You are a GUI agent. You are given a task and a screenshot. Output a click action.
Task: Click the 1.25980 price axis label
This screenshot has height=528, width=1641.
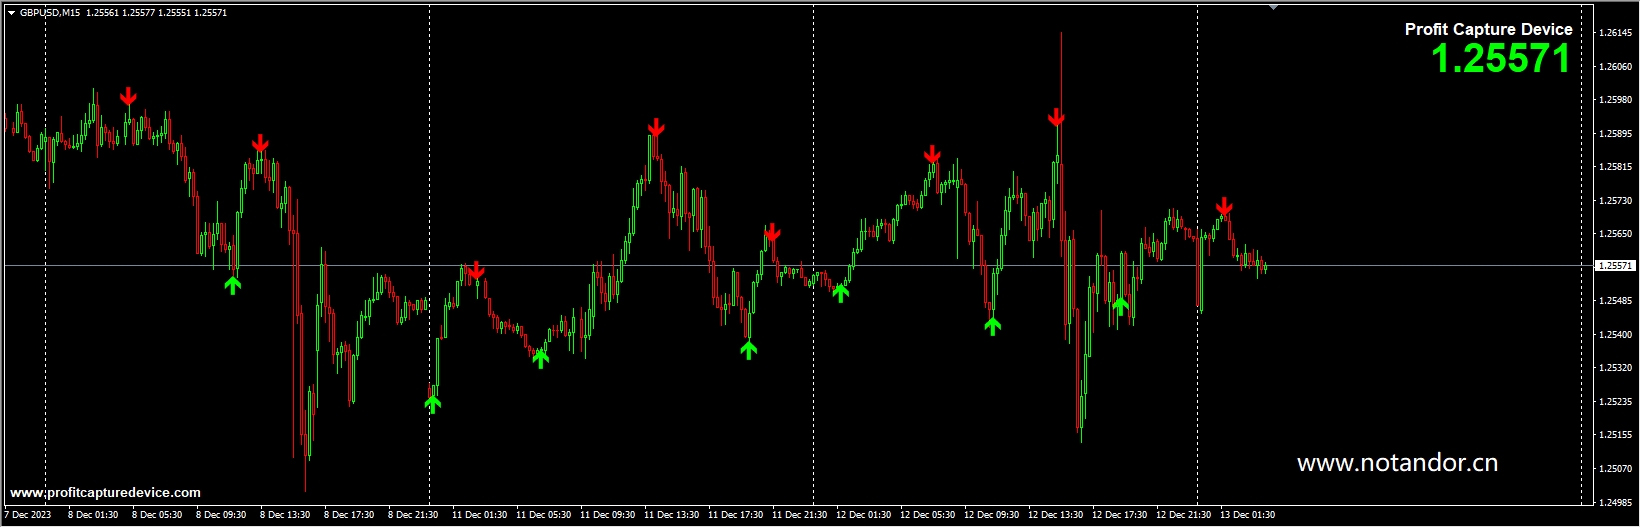(1616, 100)
